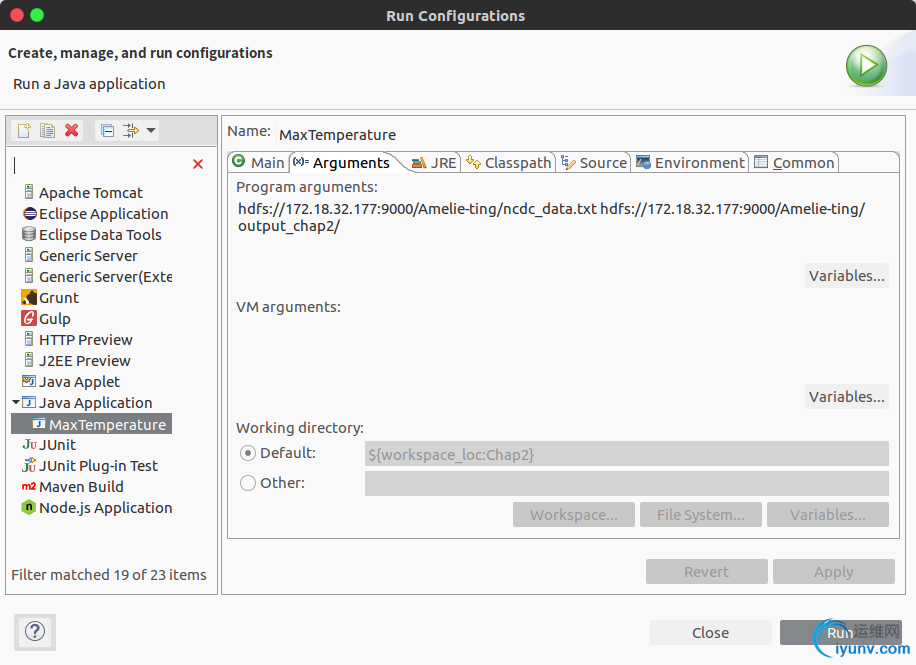Select the Default working directory radio
Image resolution: width=916 pixels, height=665 pixels.
[248, 453]
